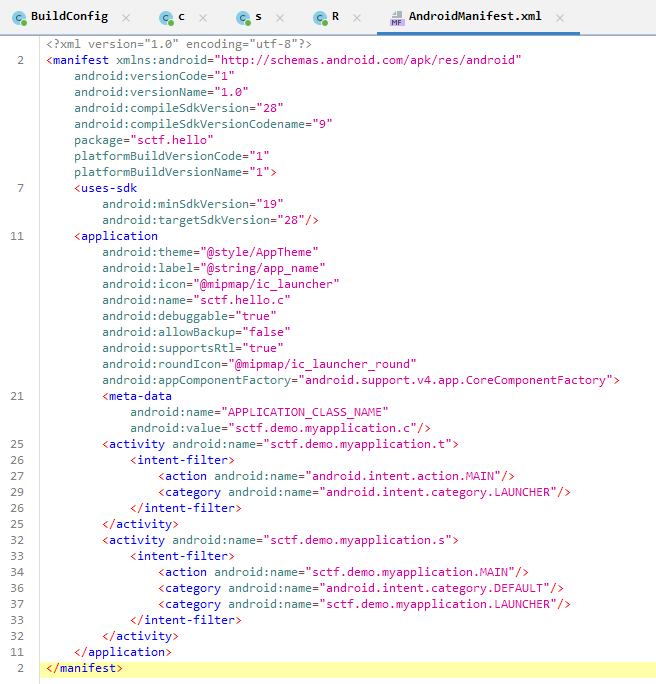656x684 pixels.
Task: Click the class icon on the c tab
Action: [x=165, y=18]
